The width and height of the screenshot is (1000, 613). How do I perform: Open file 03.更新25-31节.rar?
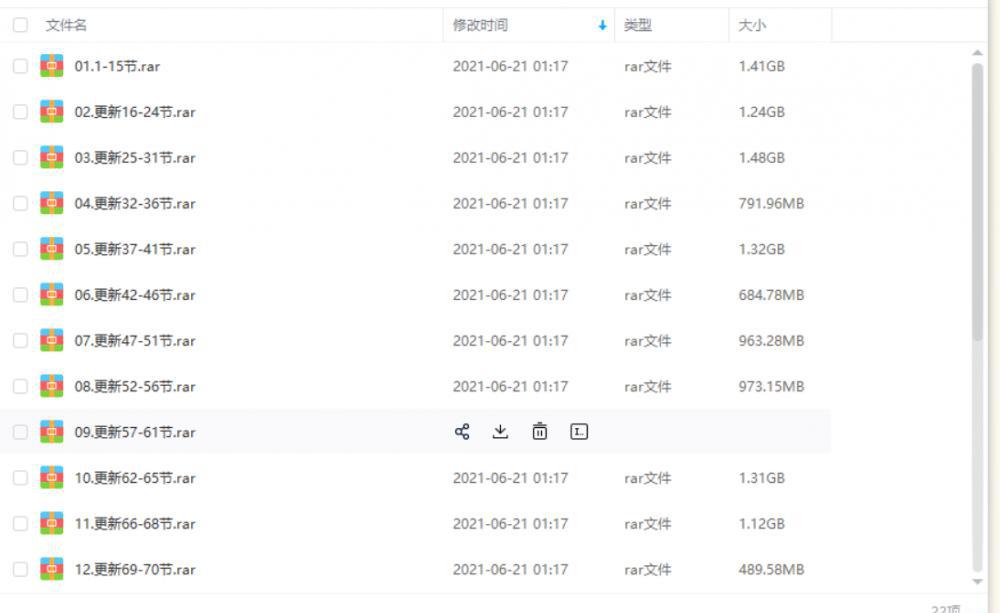pos(135,158)
